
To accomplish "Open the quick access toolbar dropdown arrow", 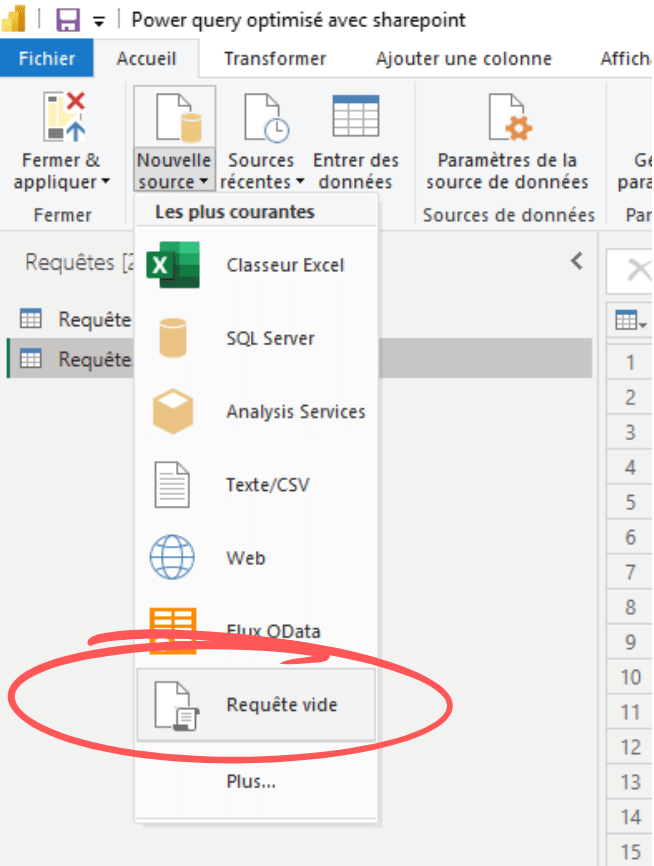I will [x=99, y=20].
